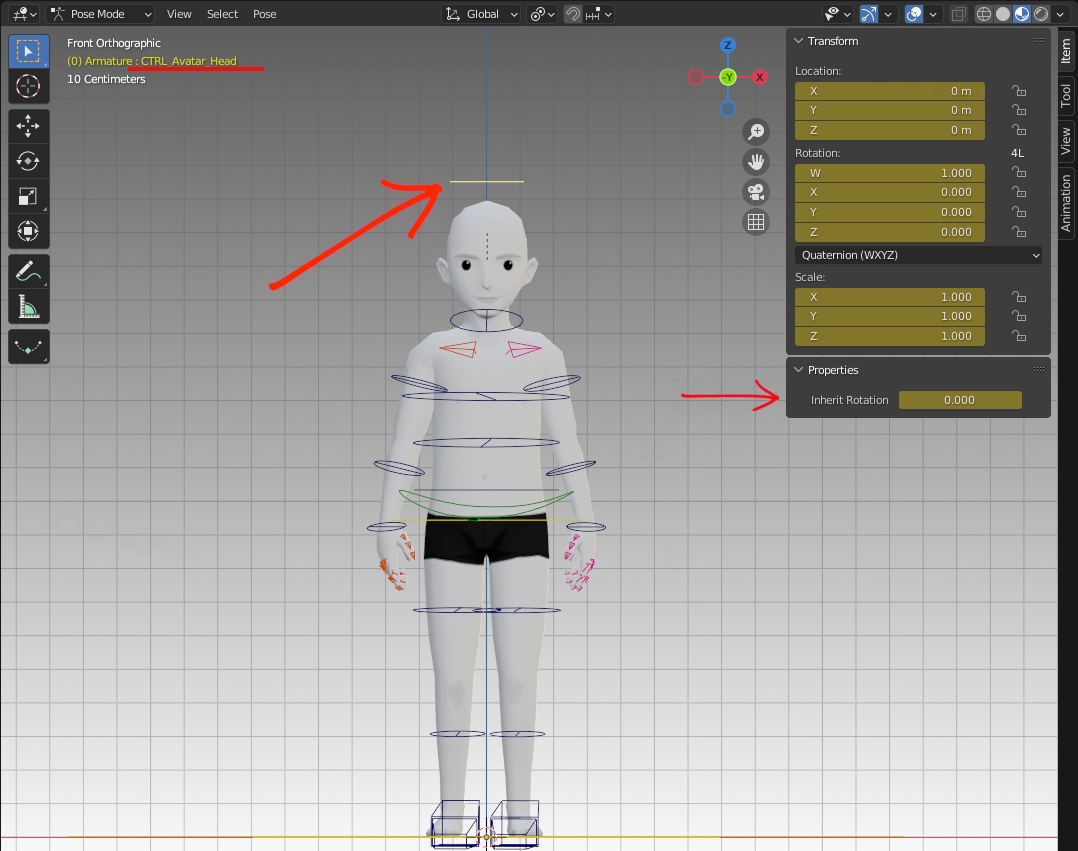Screen dimensions: 1078x851
Task: Choose the 3D Cursor tool
Action: (x=28, y=87)
